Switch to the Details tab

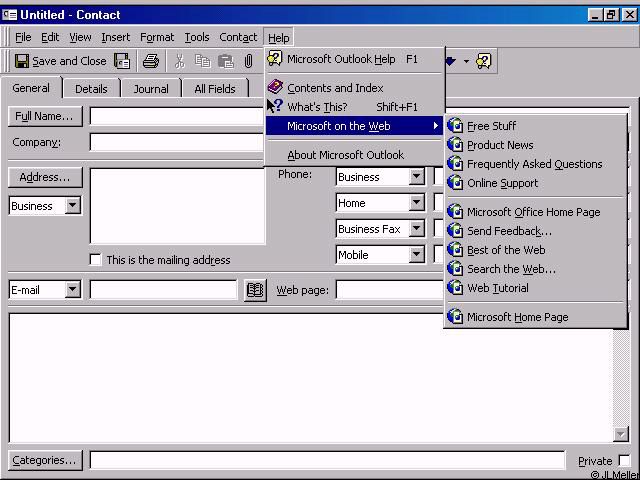pyautogui.click(x=91, y=89)
